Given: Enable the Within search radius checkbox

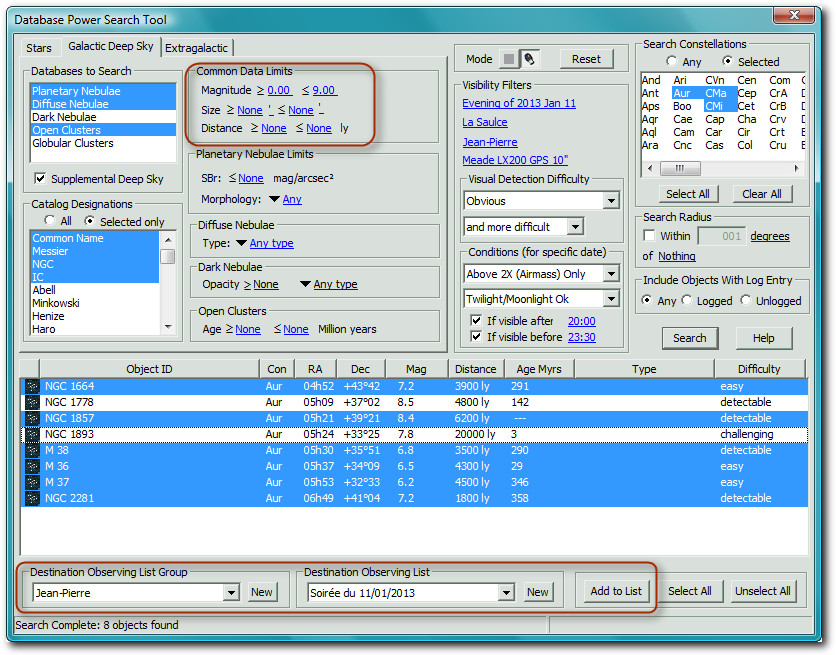Looking at the screenshot, I should [649, 235].
